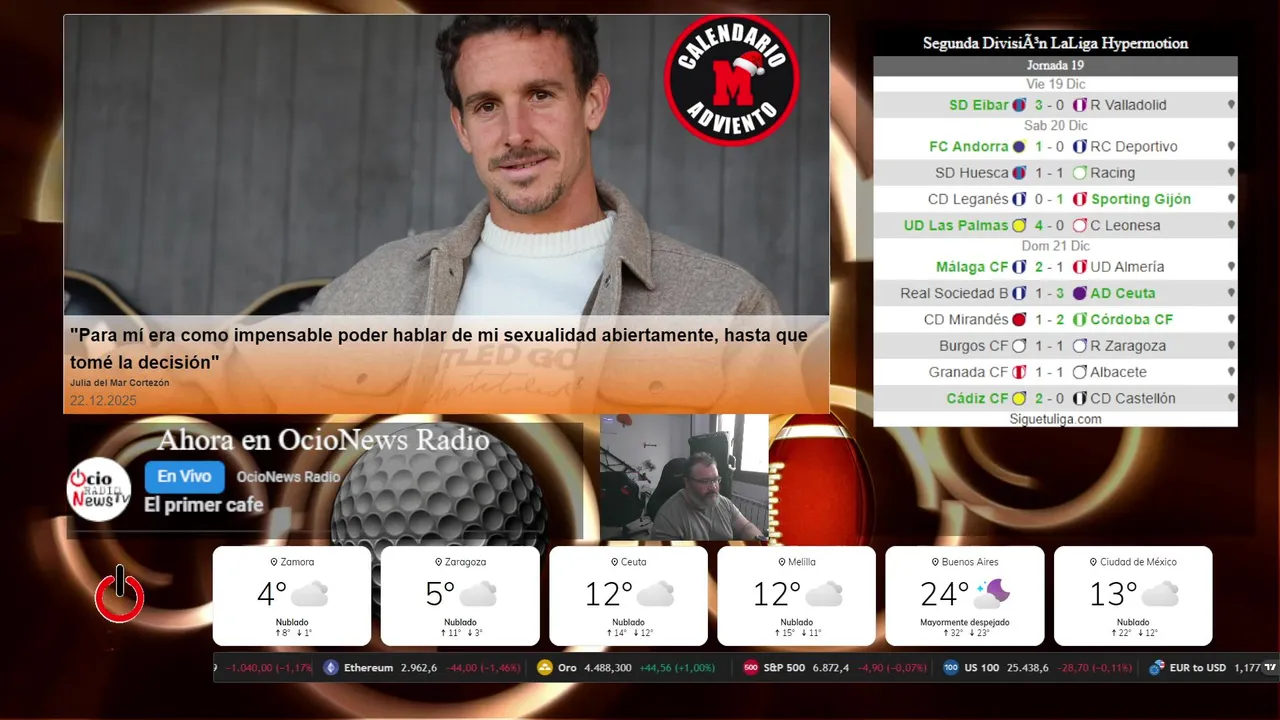Click the S&P 500 ticker name

tap(784, 668)
